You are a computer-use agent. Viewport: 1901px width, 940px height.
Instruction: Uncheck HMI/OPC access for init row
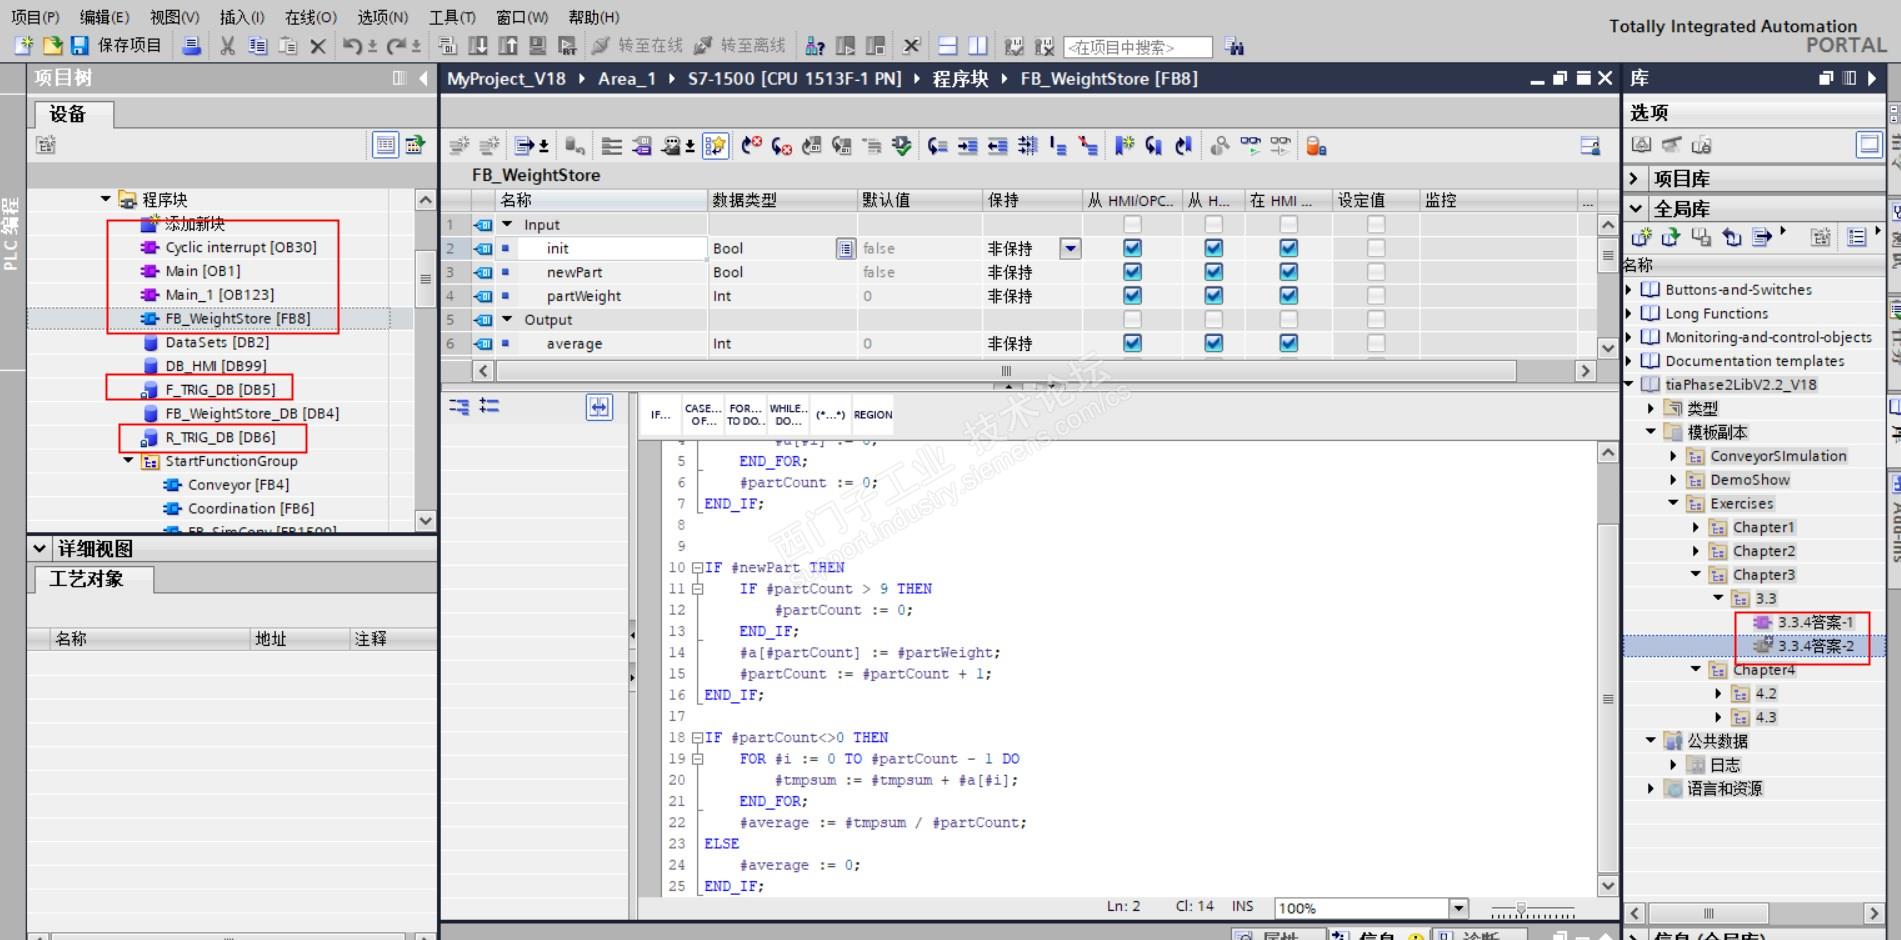click(x=1132, y=248)
